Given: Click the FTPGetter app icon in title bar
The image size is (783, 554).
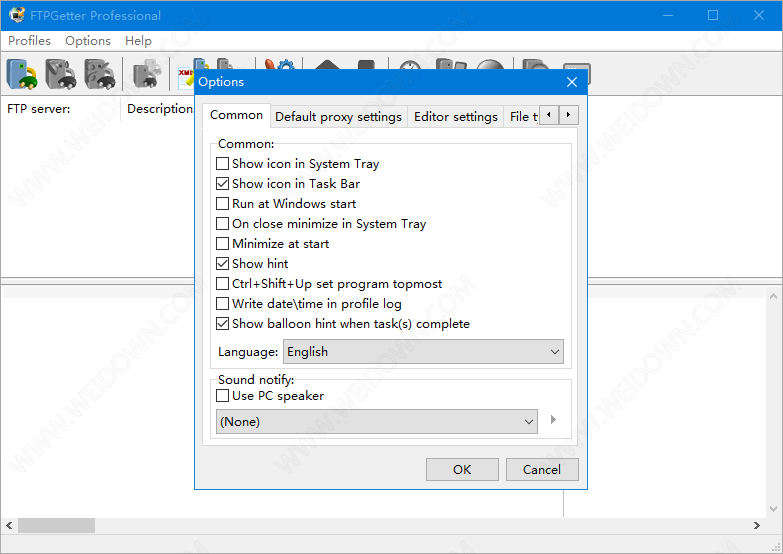Looking at the screenshot, I should click(x=17, y=15).
